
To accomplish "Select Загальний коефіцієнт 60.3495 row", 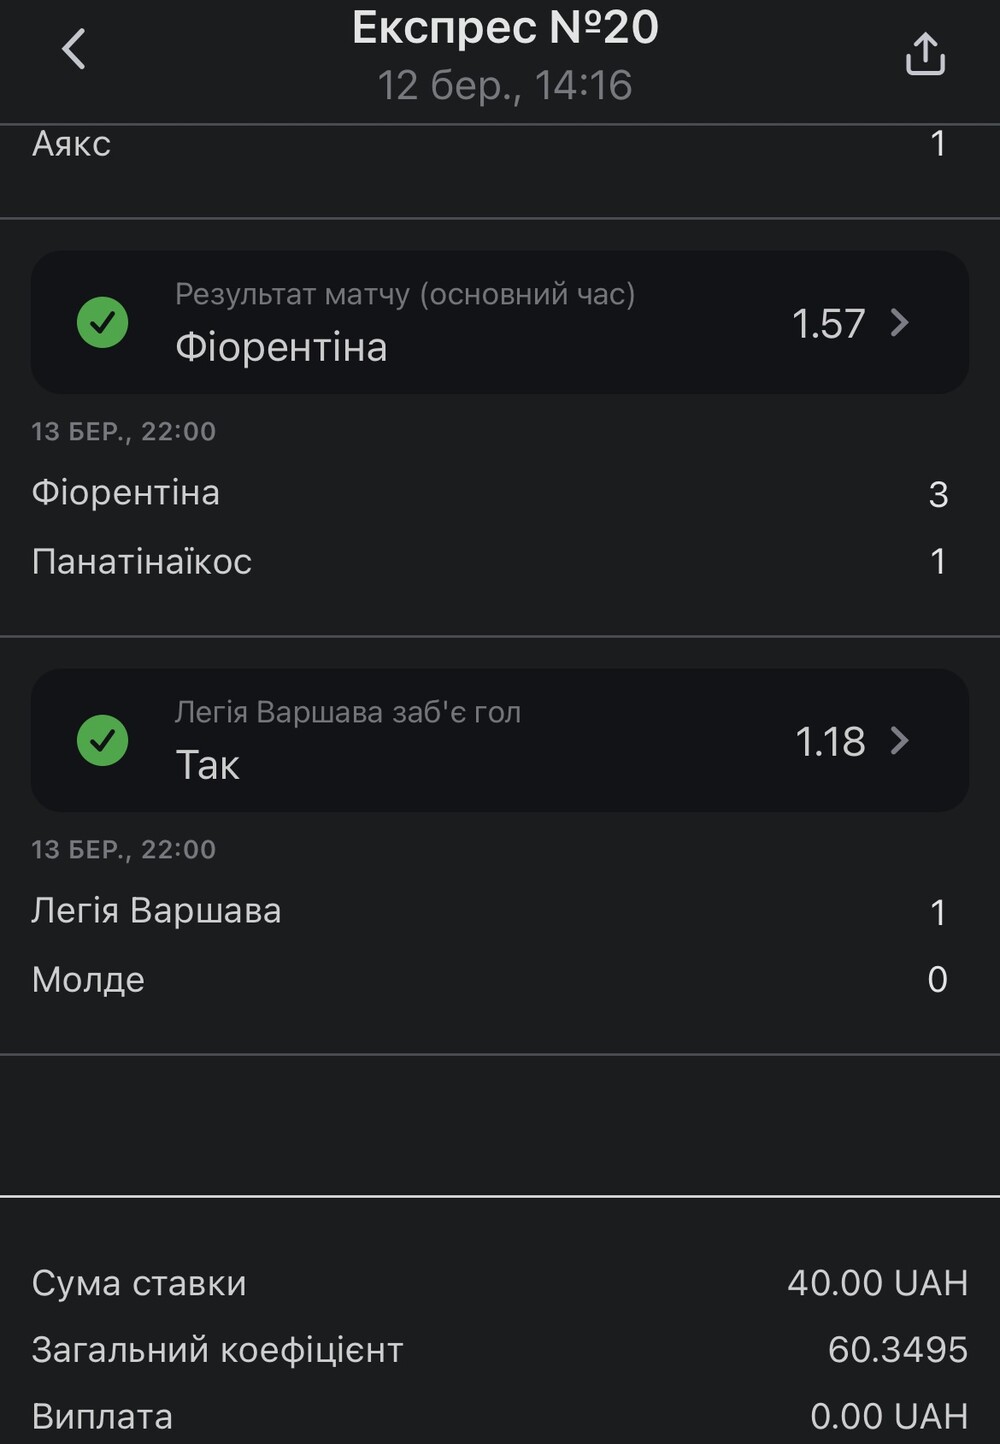I will 500,1350.
